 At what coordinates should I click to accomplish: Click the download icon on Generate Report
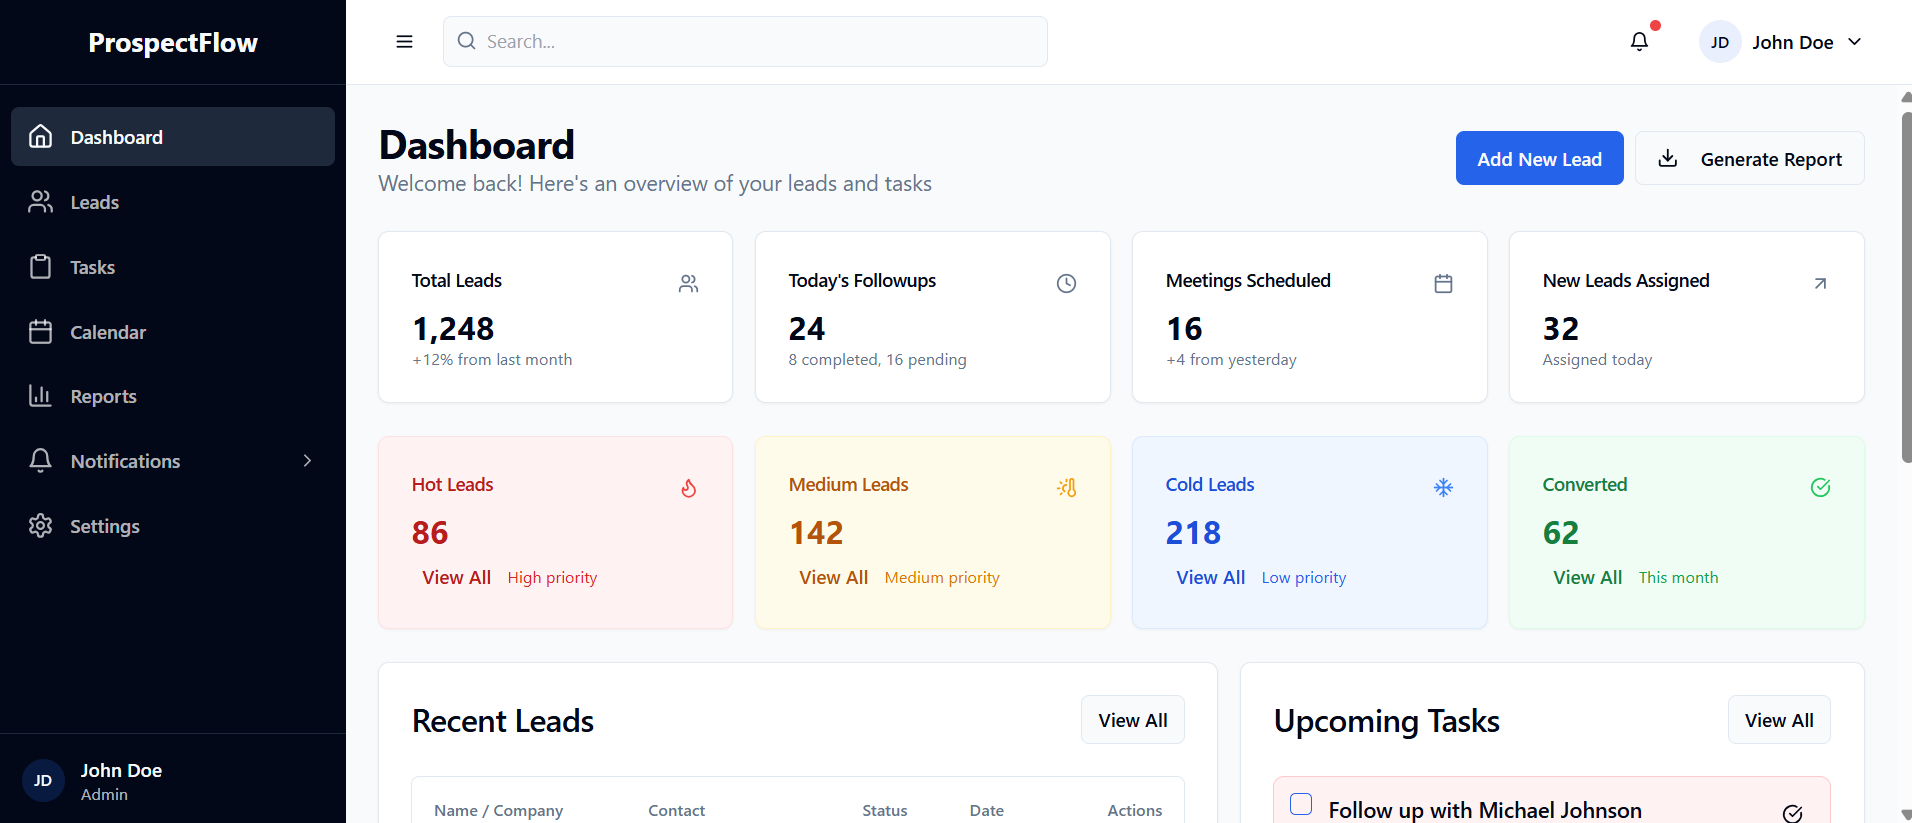(x=1668, y=158)
